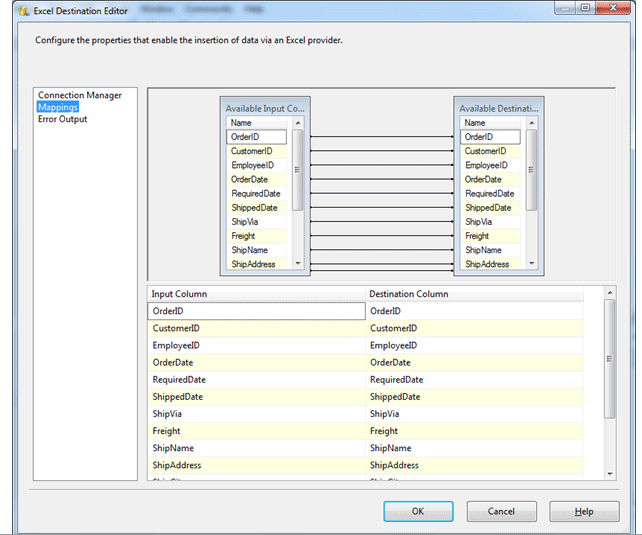
Task: Open Input Column dropdown for CustomerID row
Action: coord(257,328)
